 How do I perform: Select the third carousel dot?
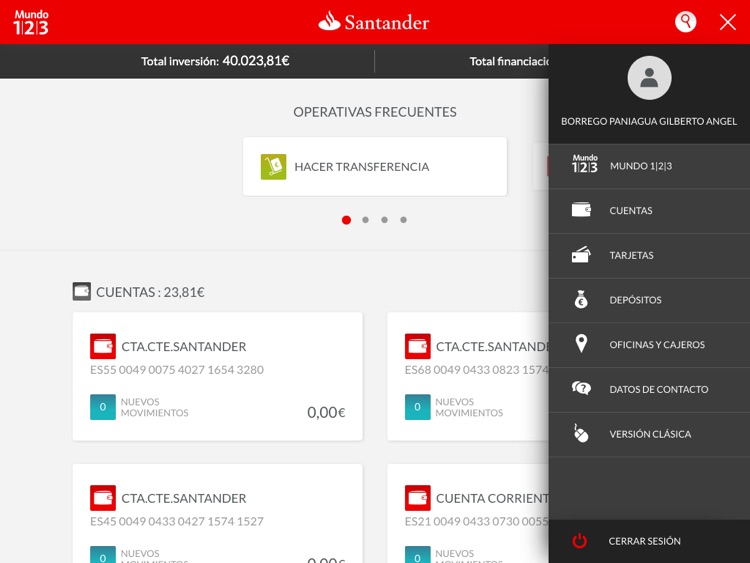point(385,220)
